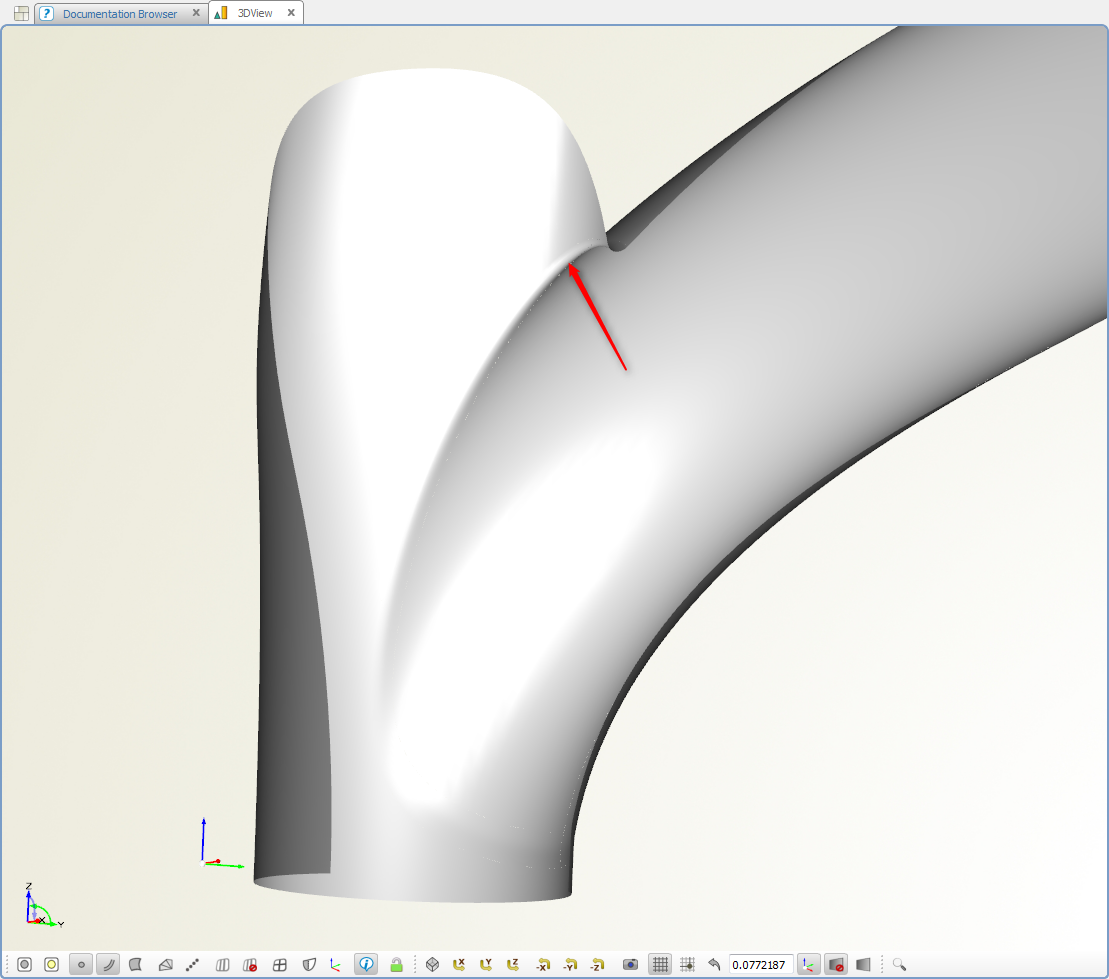The width and height of the screenshot is (1109, 979).
Task: Toggle point display (small dot) button
Action: [81, 964]
